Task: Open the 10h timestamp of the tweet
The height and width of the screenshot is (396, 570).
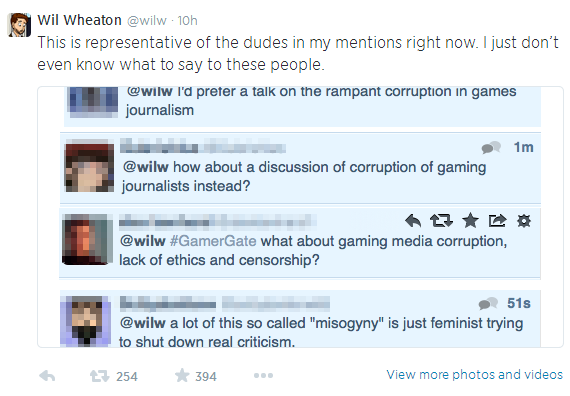Action: tap(187, 21)
